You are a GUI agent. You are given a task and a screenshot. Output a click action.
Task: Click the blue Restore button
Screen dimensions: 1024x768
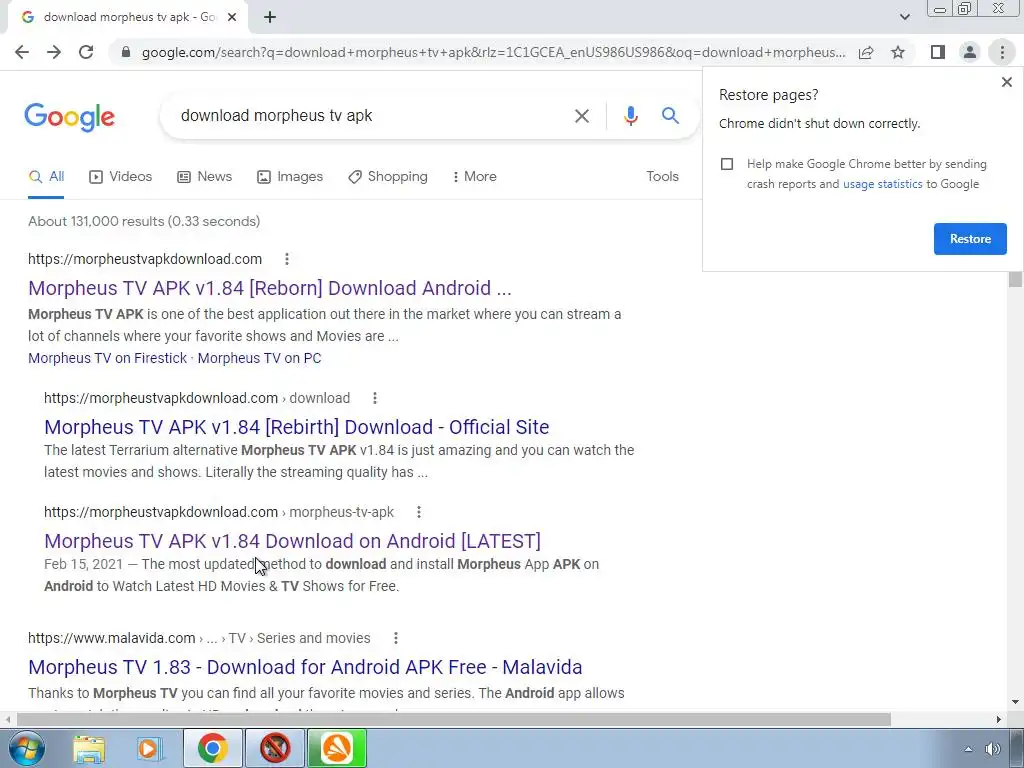[970, 239]
